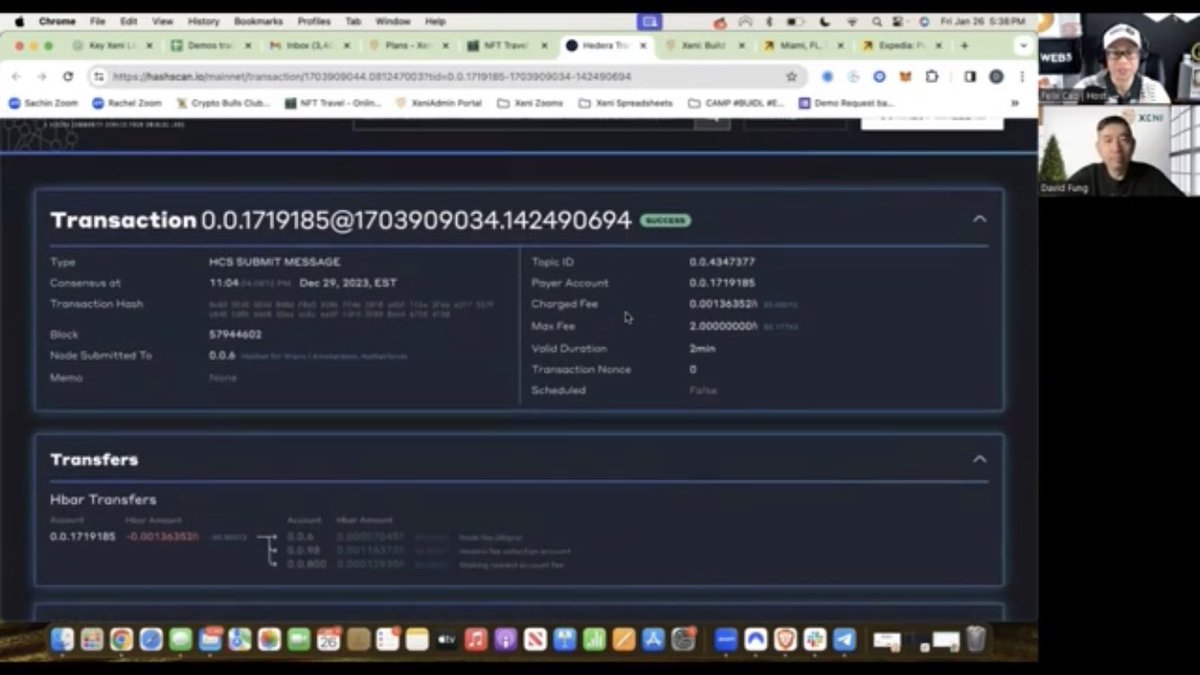Open Trash in the Dock
This screenshot has height=675, width=1200.
click(x=975, y=639)
